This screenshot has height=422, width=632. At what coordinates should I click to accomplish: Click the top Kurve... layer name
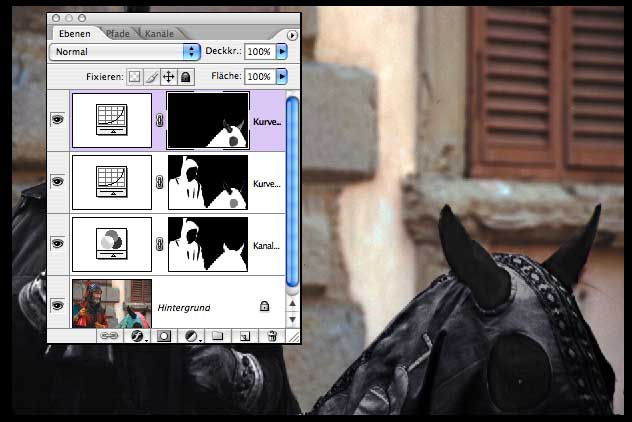(x=267, y=122)
